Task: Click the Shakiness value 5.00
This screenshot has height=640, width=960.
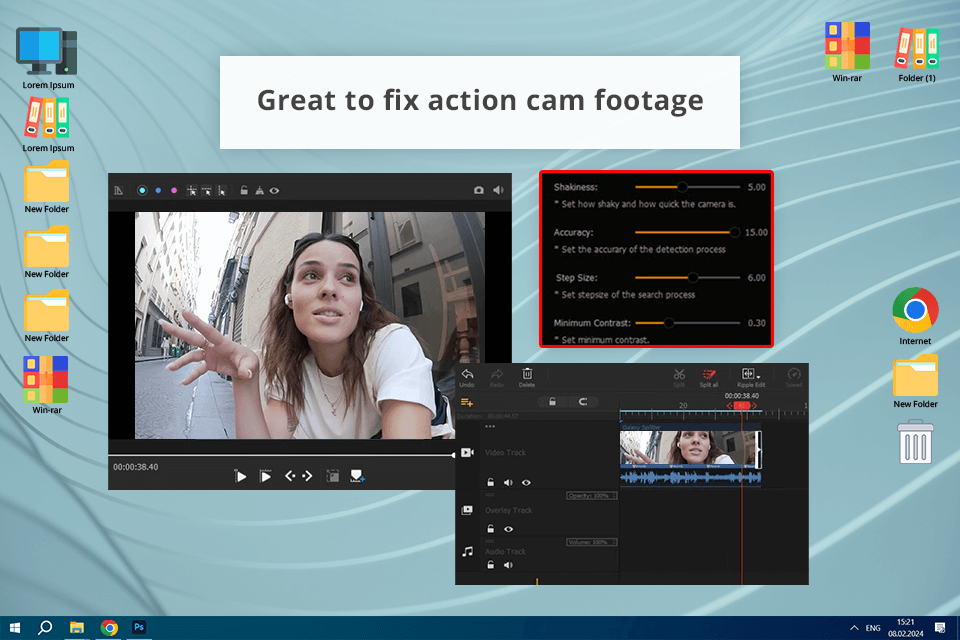Action: click(757, 187)
